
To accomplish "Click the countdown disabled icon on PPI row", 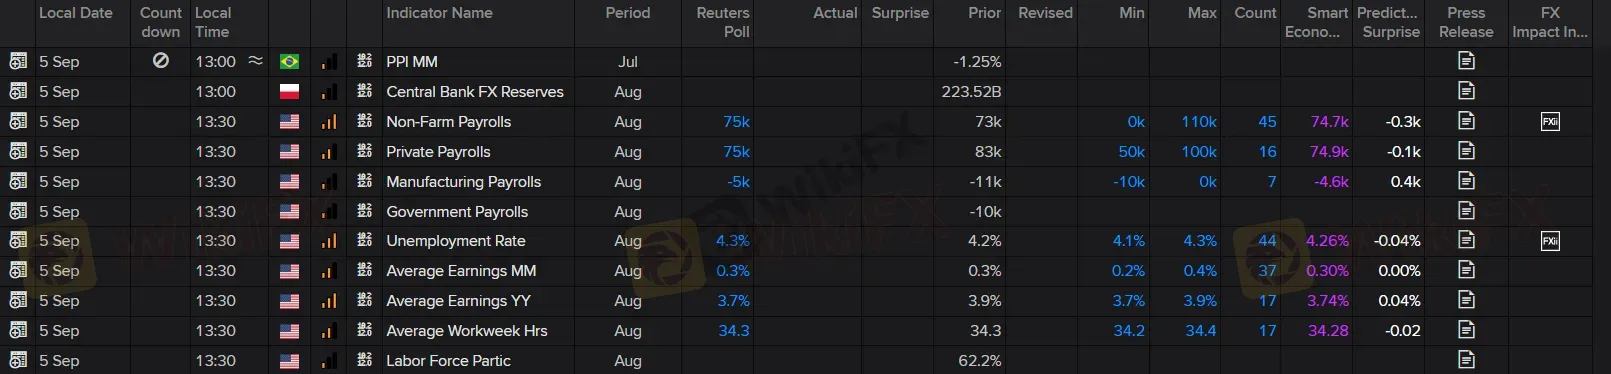I will [x=160, y=61].
